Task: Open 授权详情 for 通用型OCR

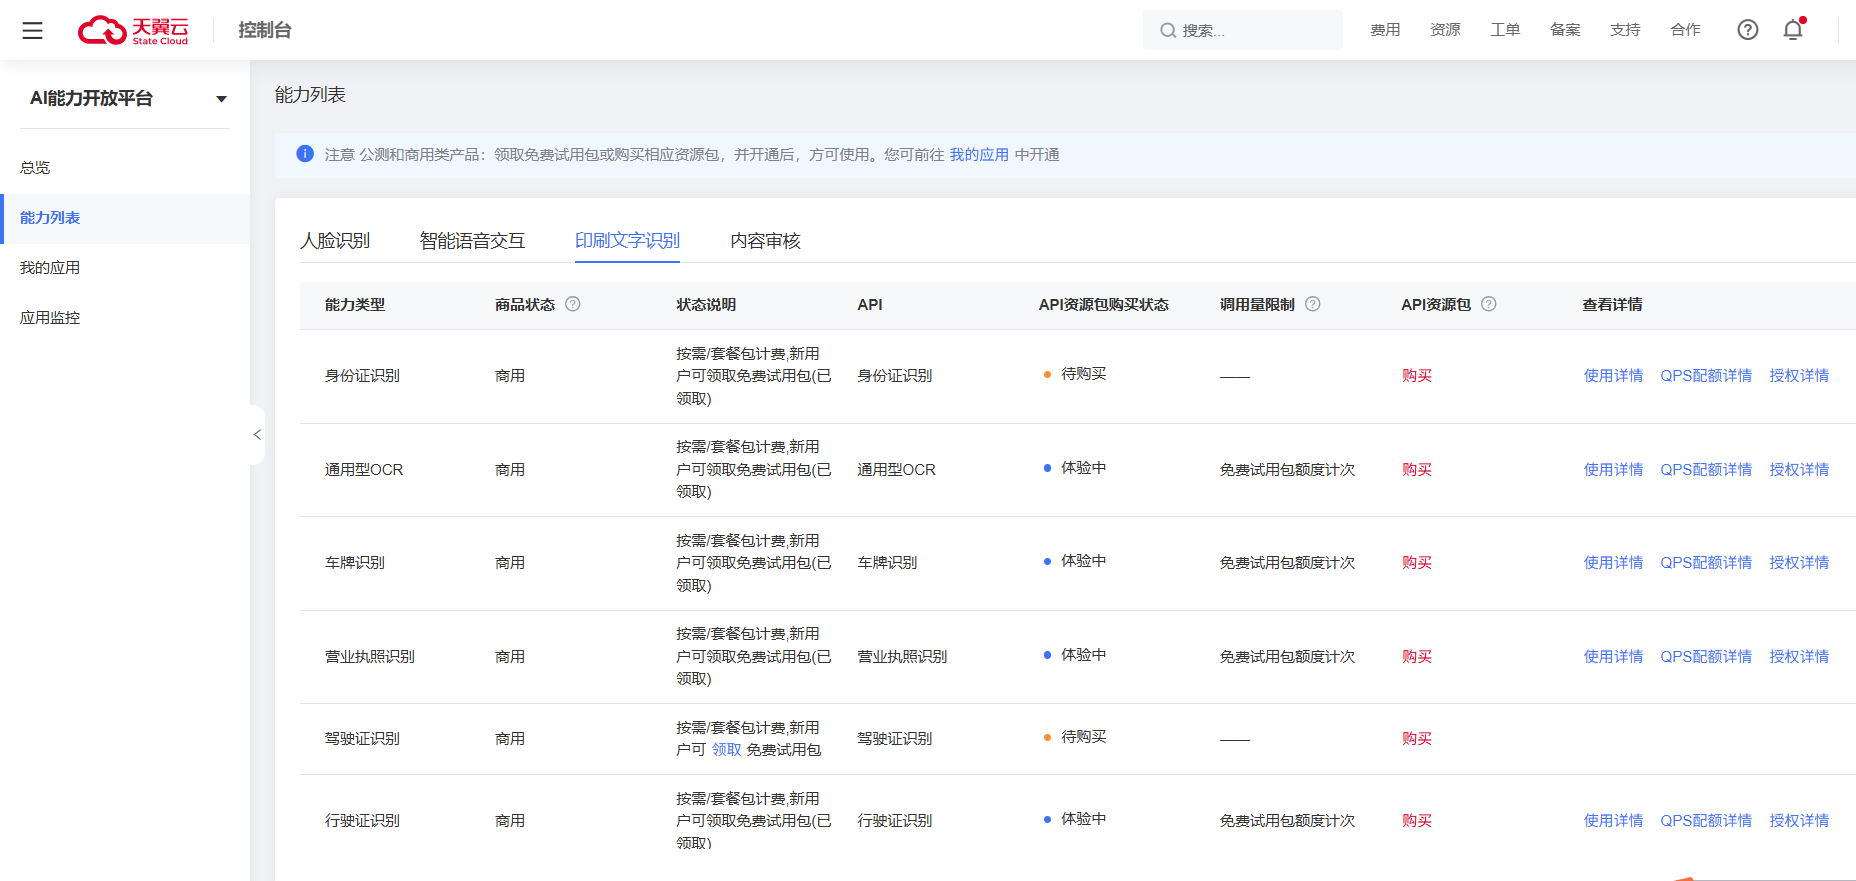Action: pyautogui.click(x=1799, y=470)
